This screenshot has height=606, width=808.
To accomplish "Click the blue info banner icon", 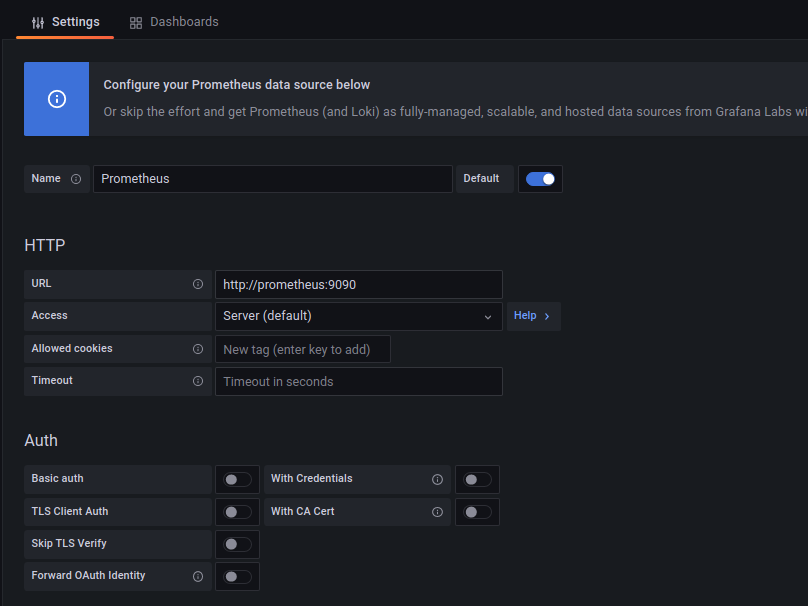I will pyautogui.click(x=57, y=99).
